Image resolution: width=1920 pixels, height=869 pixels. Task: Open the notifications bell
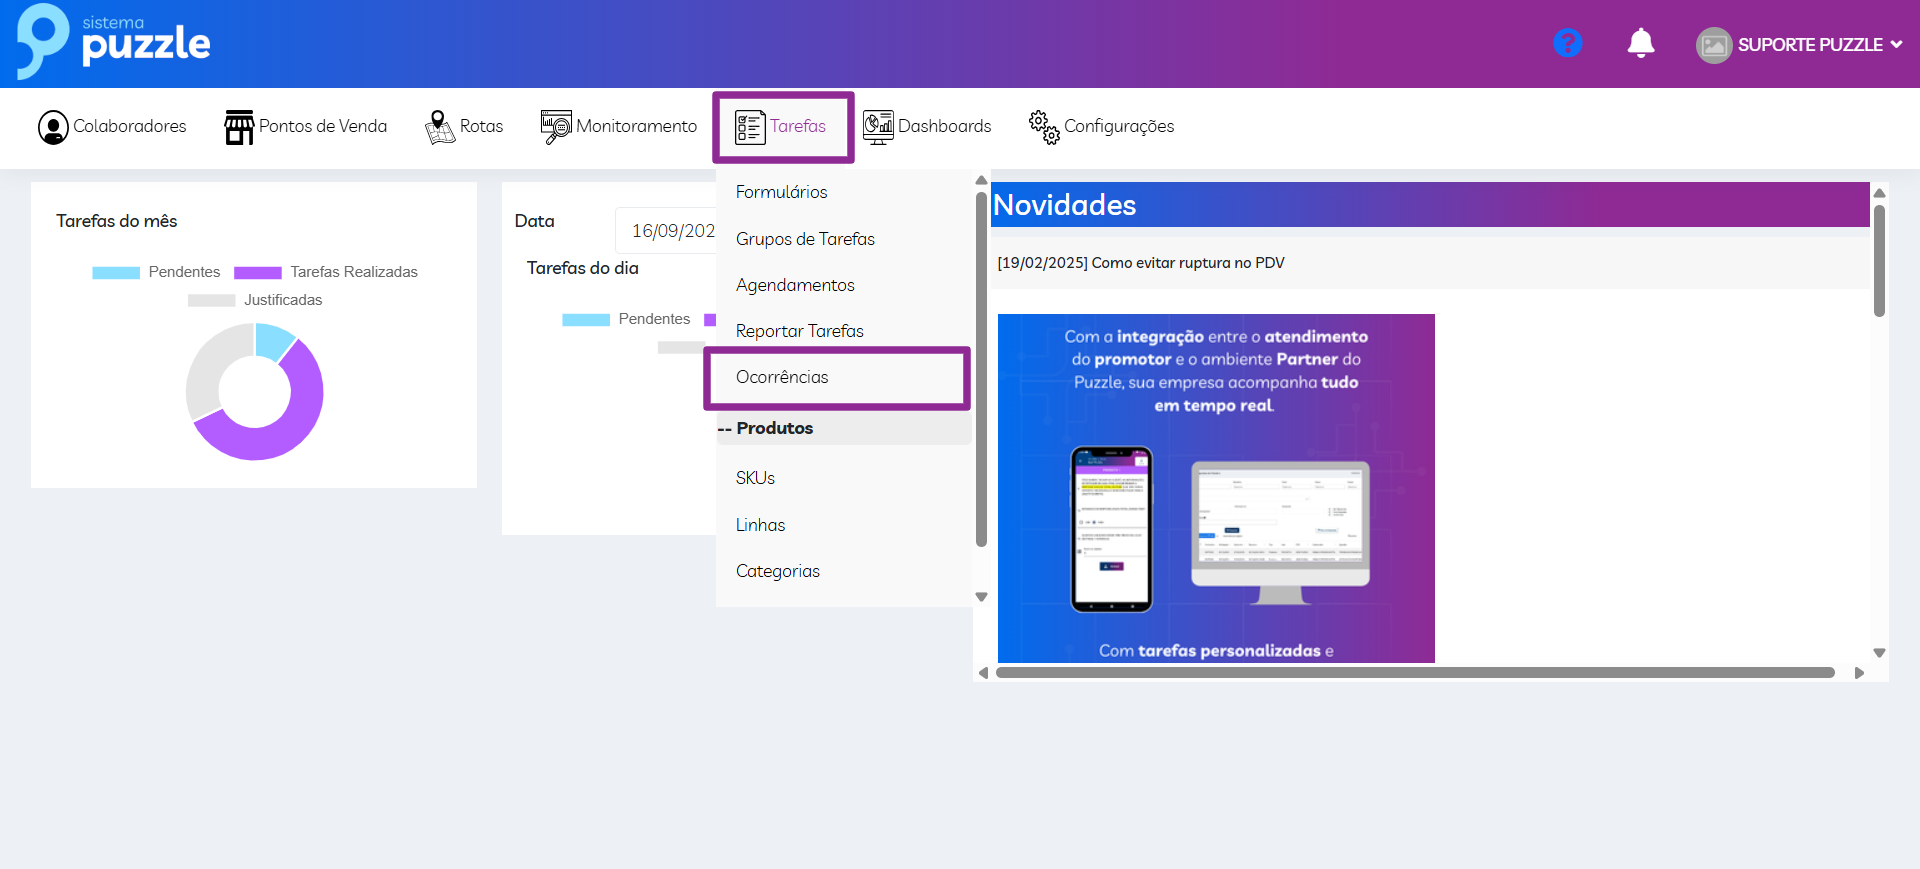[x=1640, y=43]
